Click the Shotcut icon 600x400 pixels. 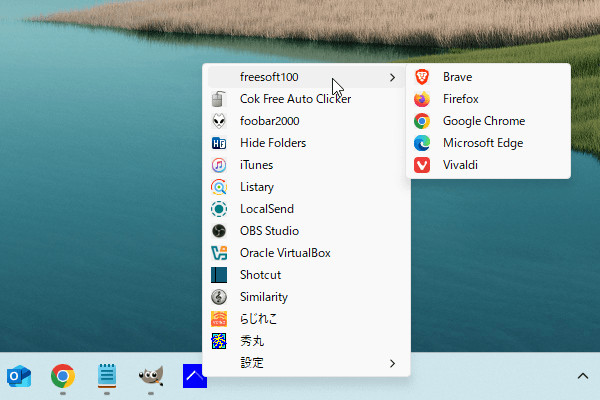click(219, 275)
